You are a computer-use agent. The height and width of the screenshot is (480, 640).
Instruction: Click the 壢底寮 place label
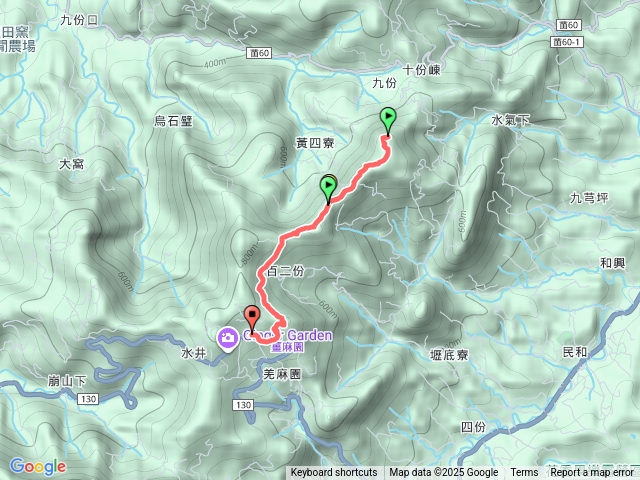pyautogui.click(x=449, y=355)
